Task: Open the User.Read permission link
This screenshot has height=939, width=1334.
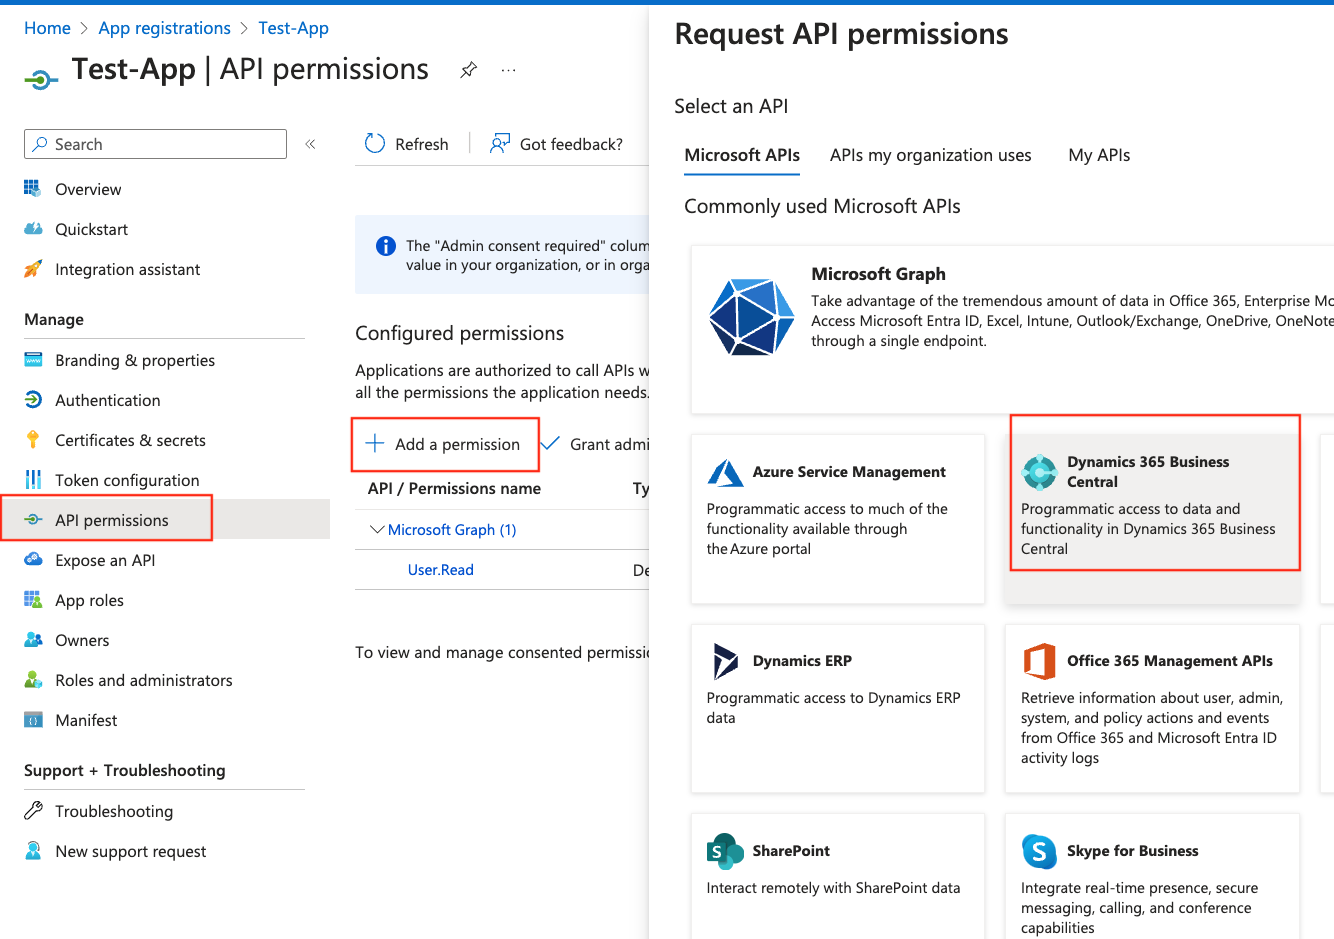Action: [x=441, y=570]
